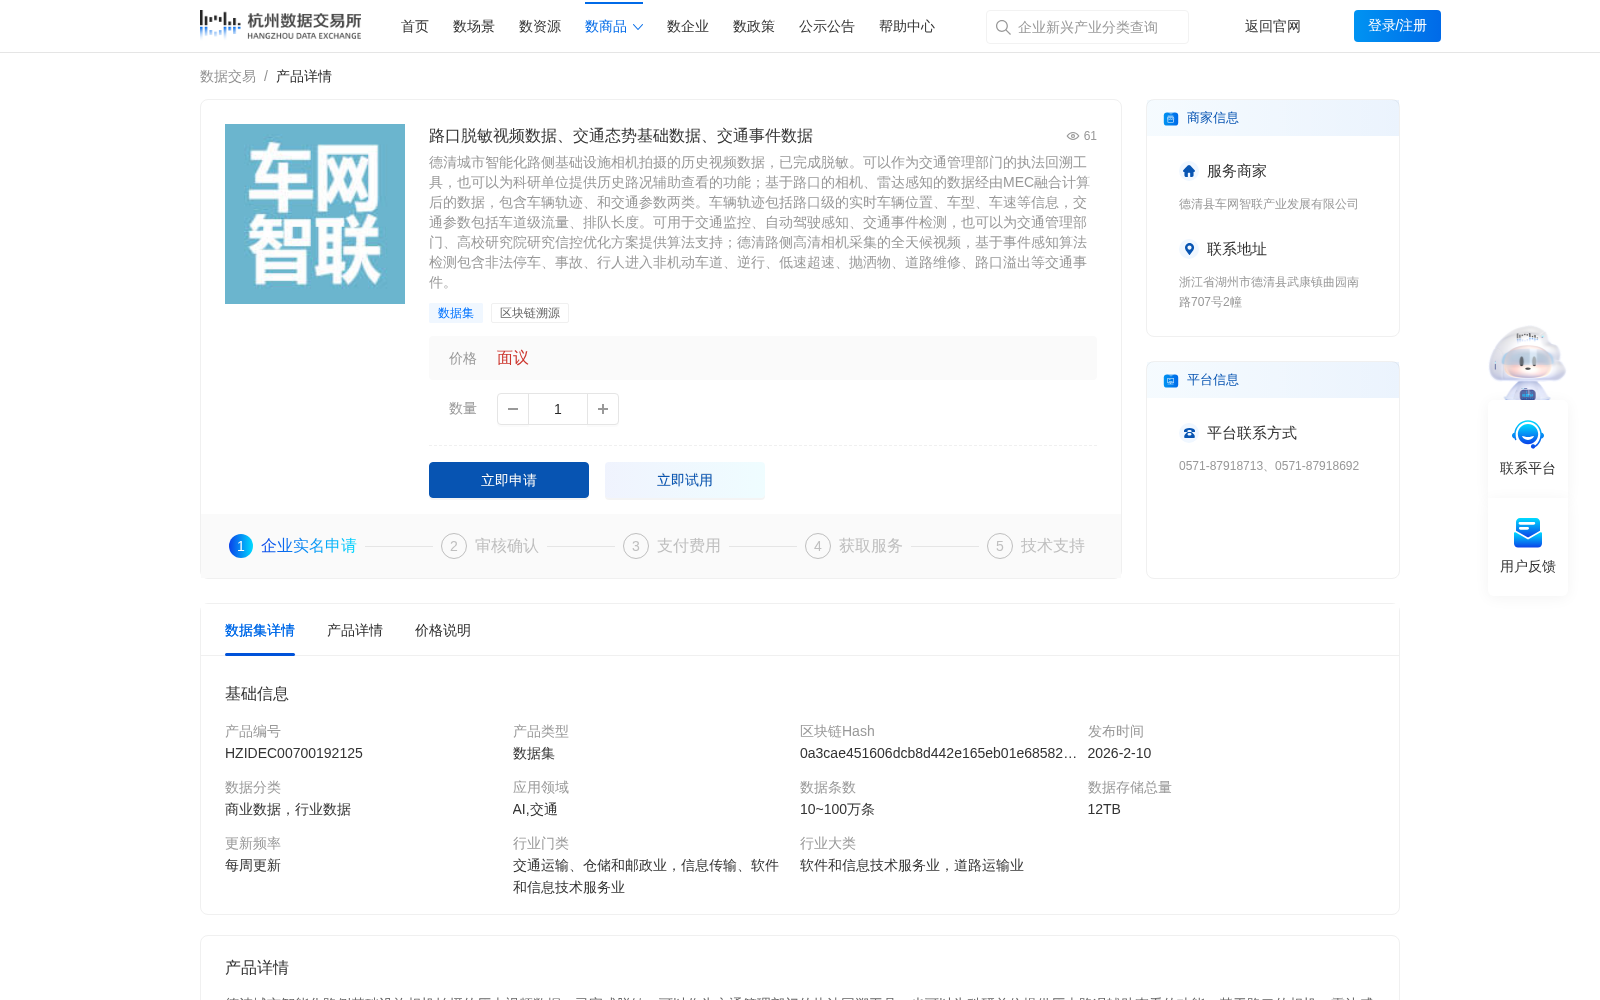Click the 商家信息 header icon
The height and width of the screenshot is (1000, 1600).
(1171, 118)
